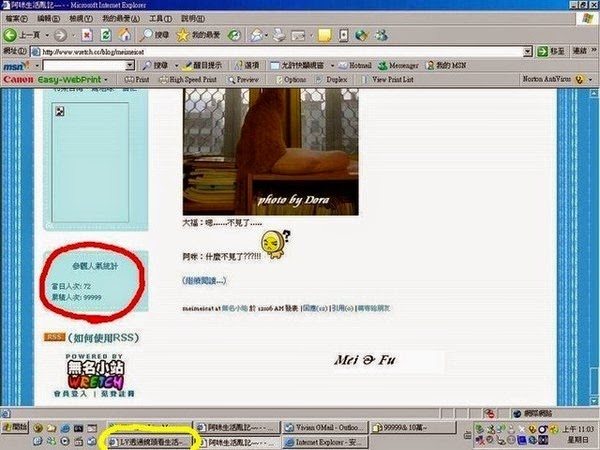Switch to LV透過鏡頭看生活~ taskbar window
600x450 pixels.
(150, 442)
